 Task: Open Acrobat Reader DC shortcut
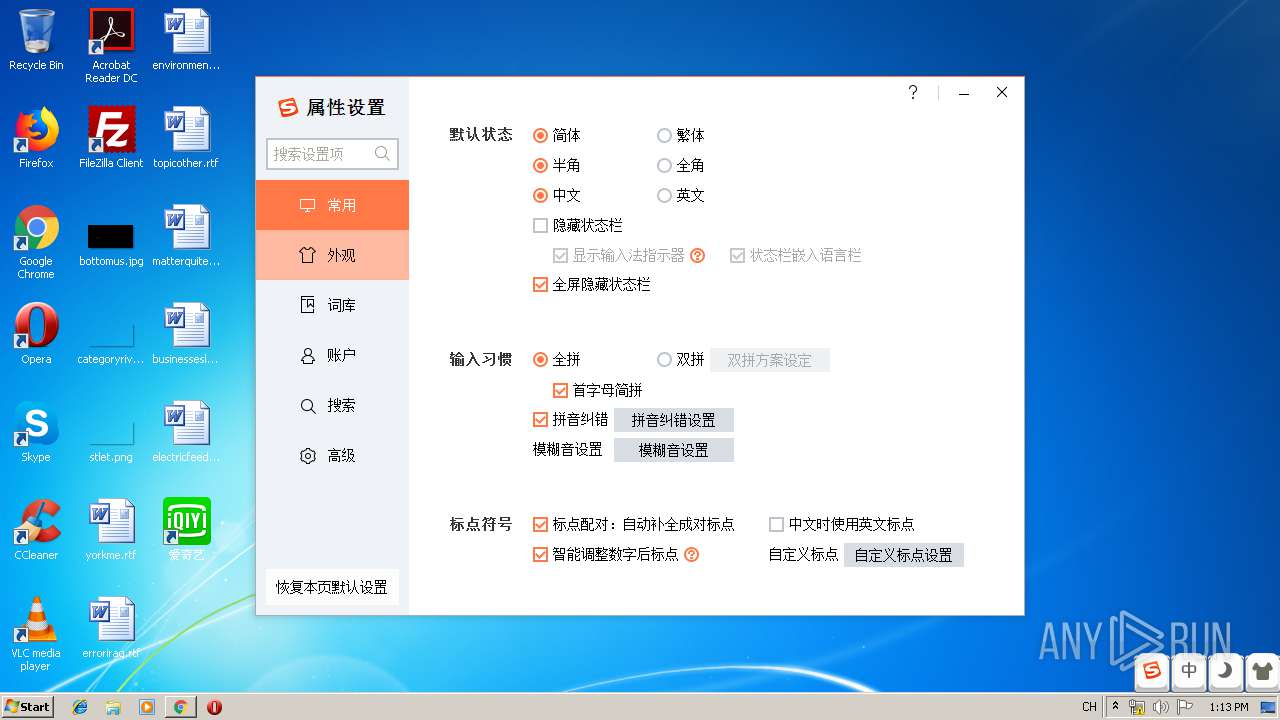pyautogui.click(x=111, y=46)
